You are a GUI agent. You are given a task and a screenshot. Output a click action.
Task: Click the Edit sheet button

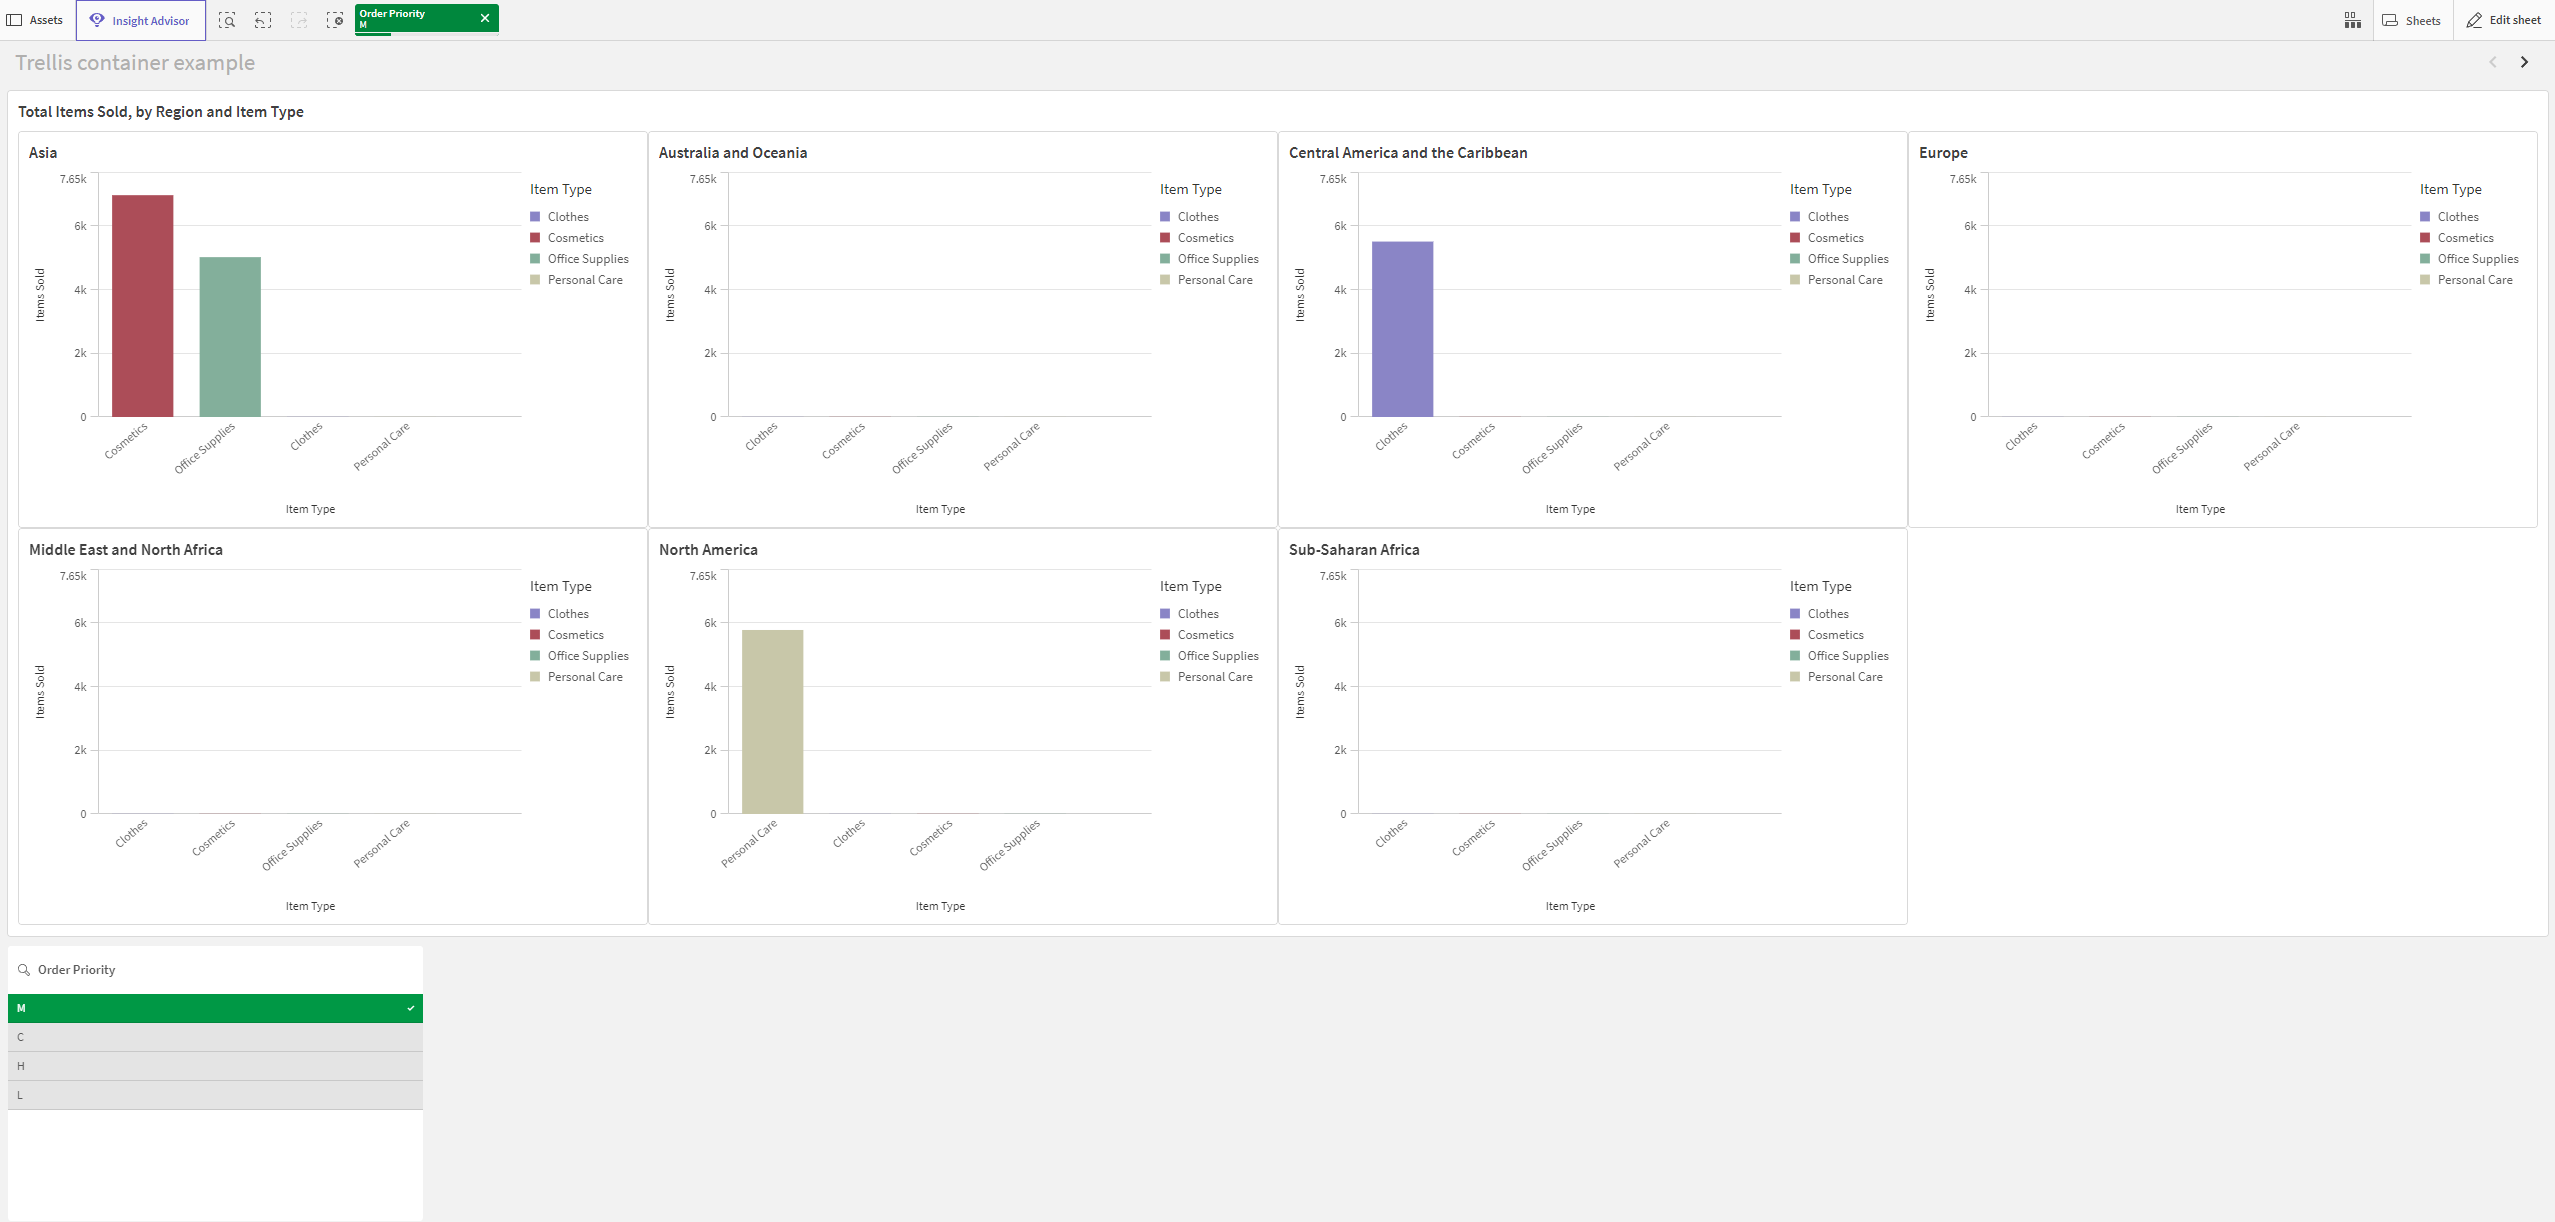coord(2501,16)
